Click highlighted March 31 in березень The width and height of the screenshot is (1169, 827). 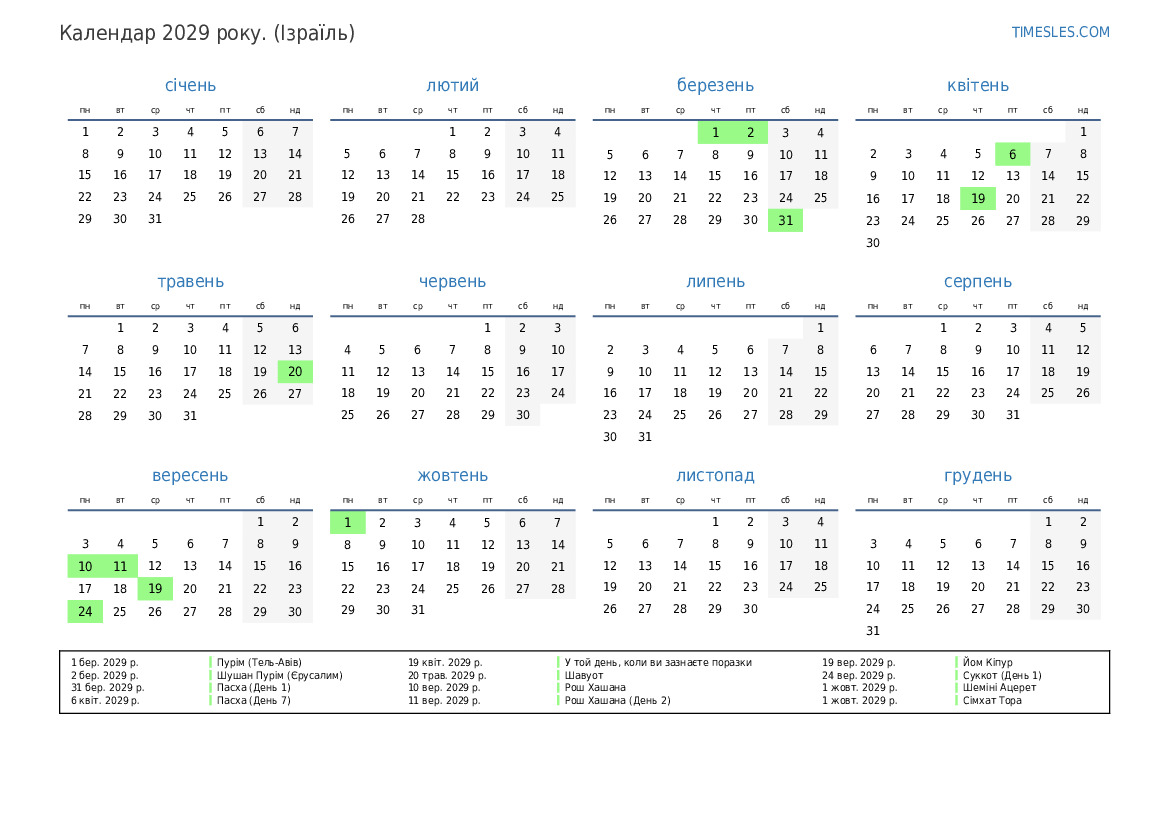785,220
